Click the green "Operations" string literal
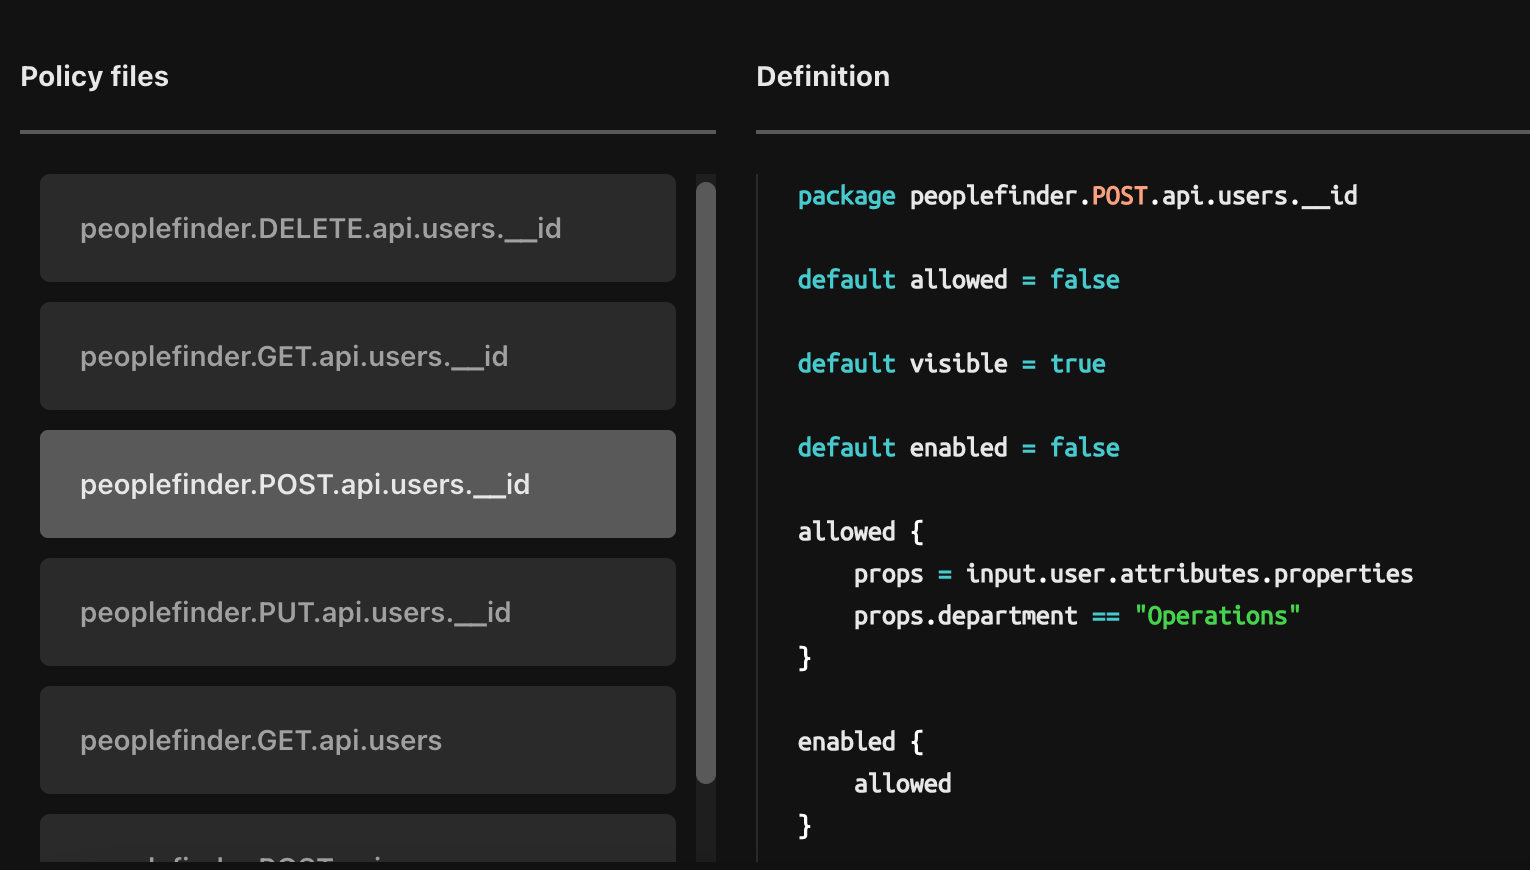 [x=1217, y=616]
